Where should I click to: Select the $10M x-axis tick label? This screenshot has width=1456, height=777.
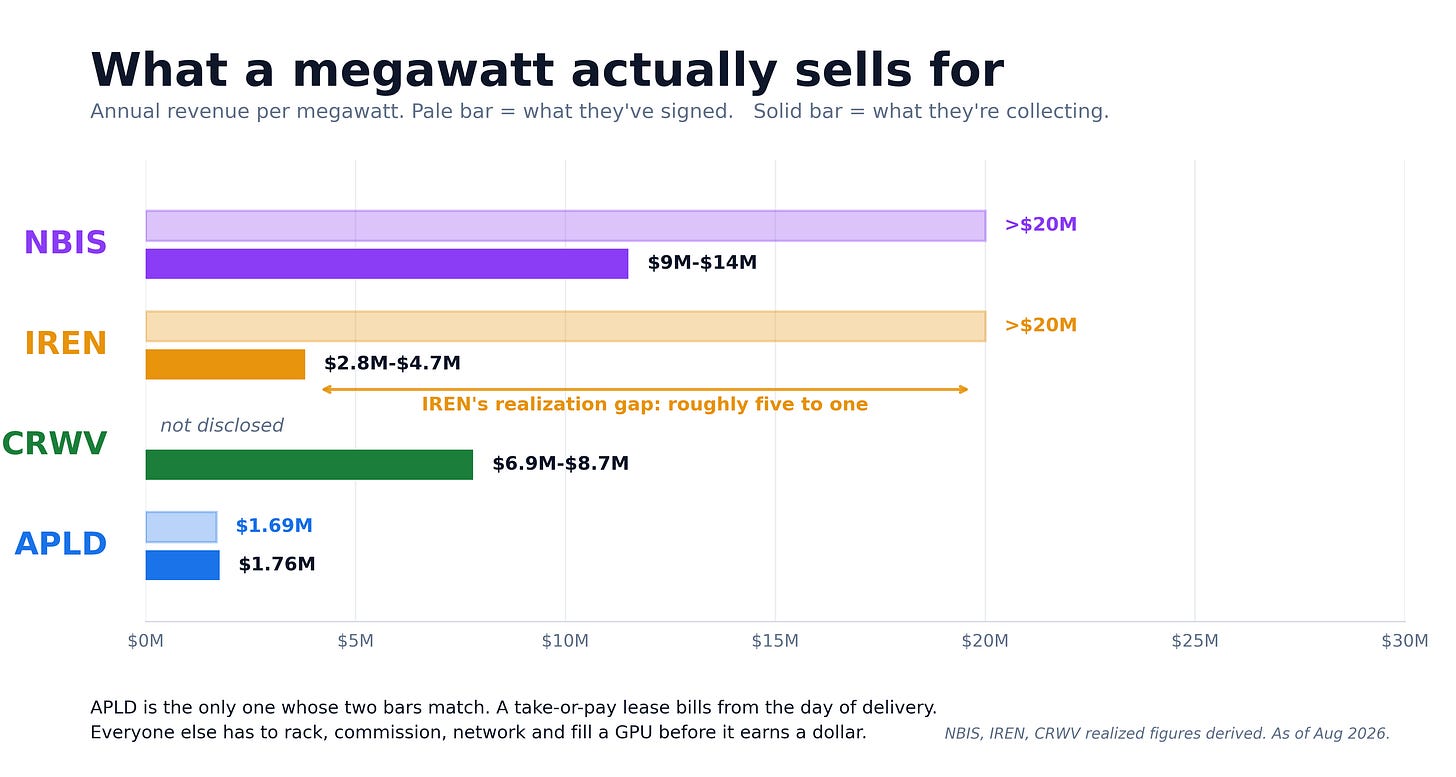click(565, 641)
